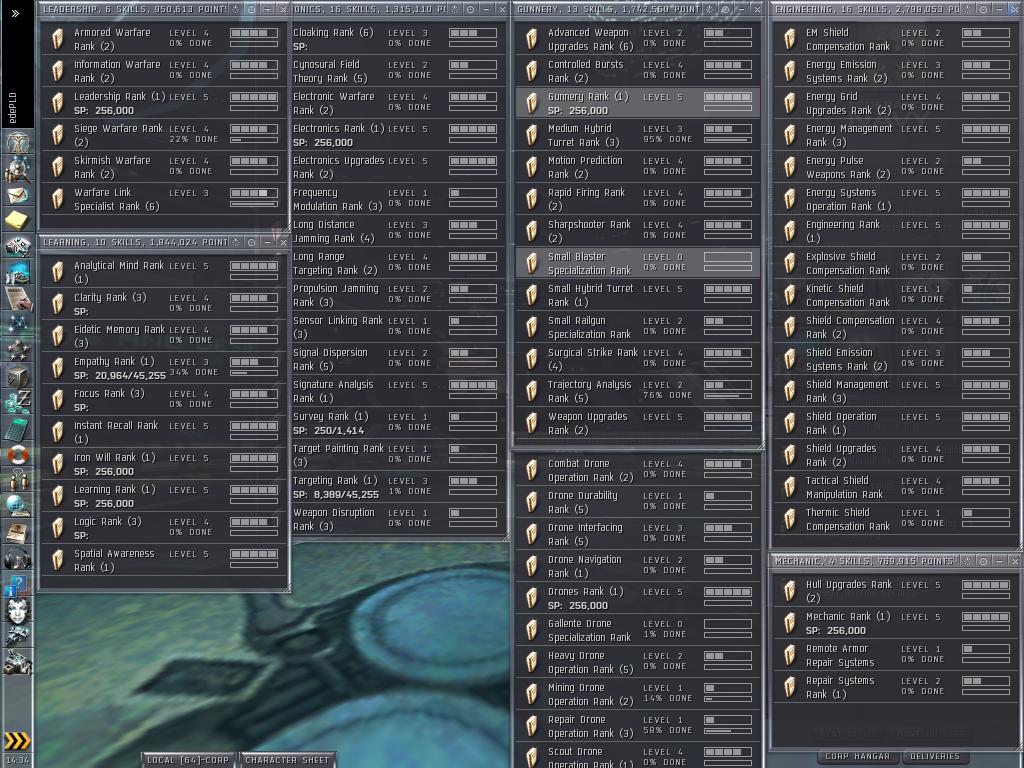Screen dimensions: 1024x768
Task: Click the yellow chevron arrows at sidebar bottom
Action: tap(17, 741)
